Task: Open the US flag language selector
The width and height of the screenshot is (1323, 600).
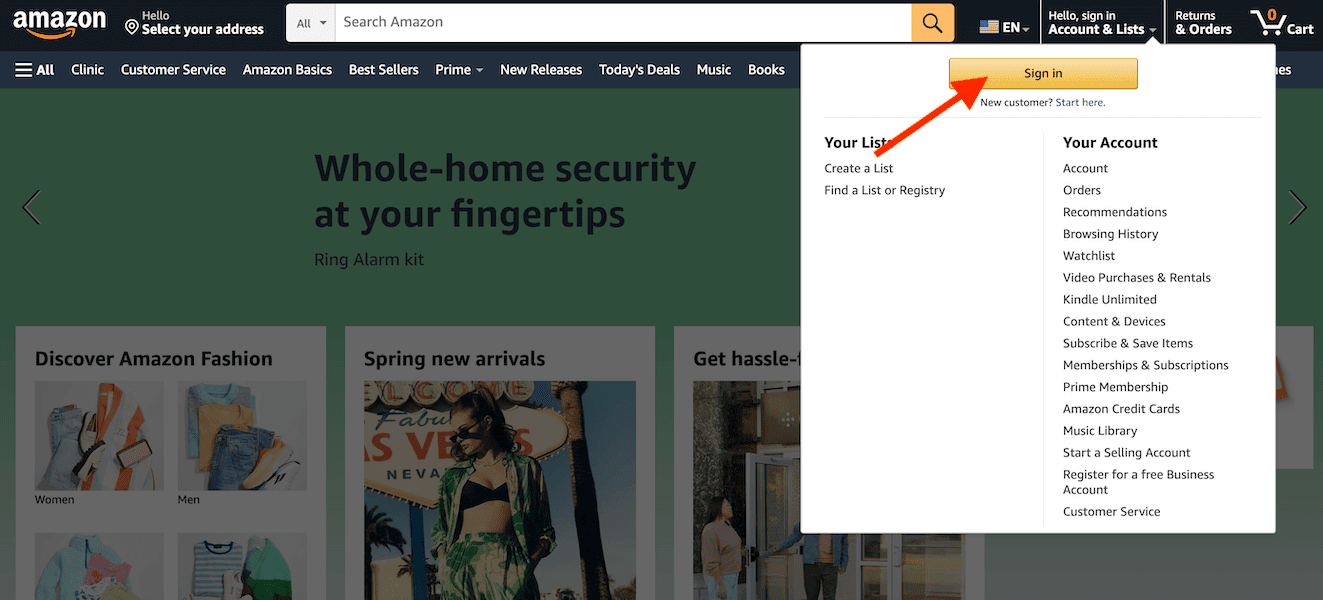Action: (x=1004, y=28)
